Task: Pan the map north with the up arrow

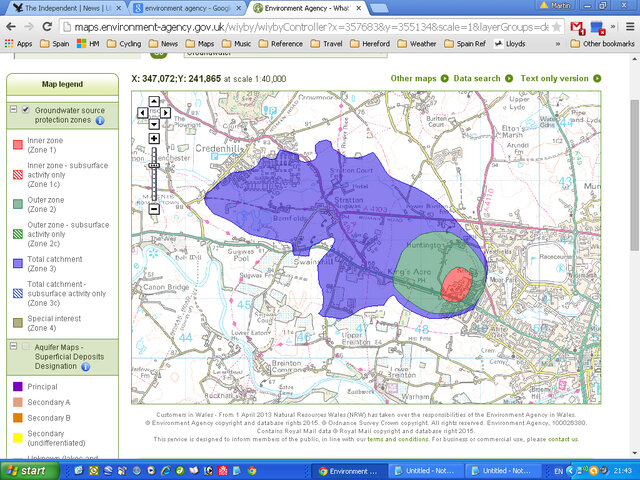Action: point(153,101)
